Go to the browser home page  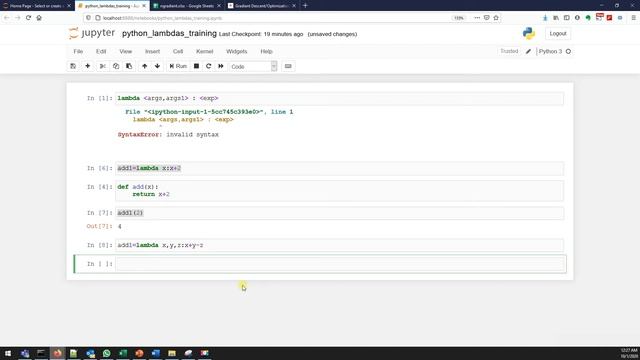(x=39, y=18)
